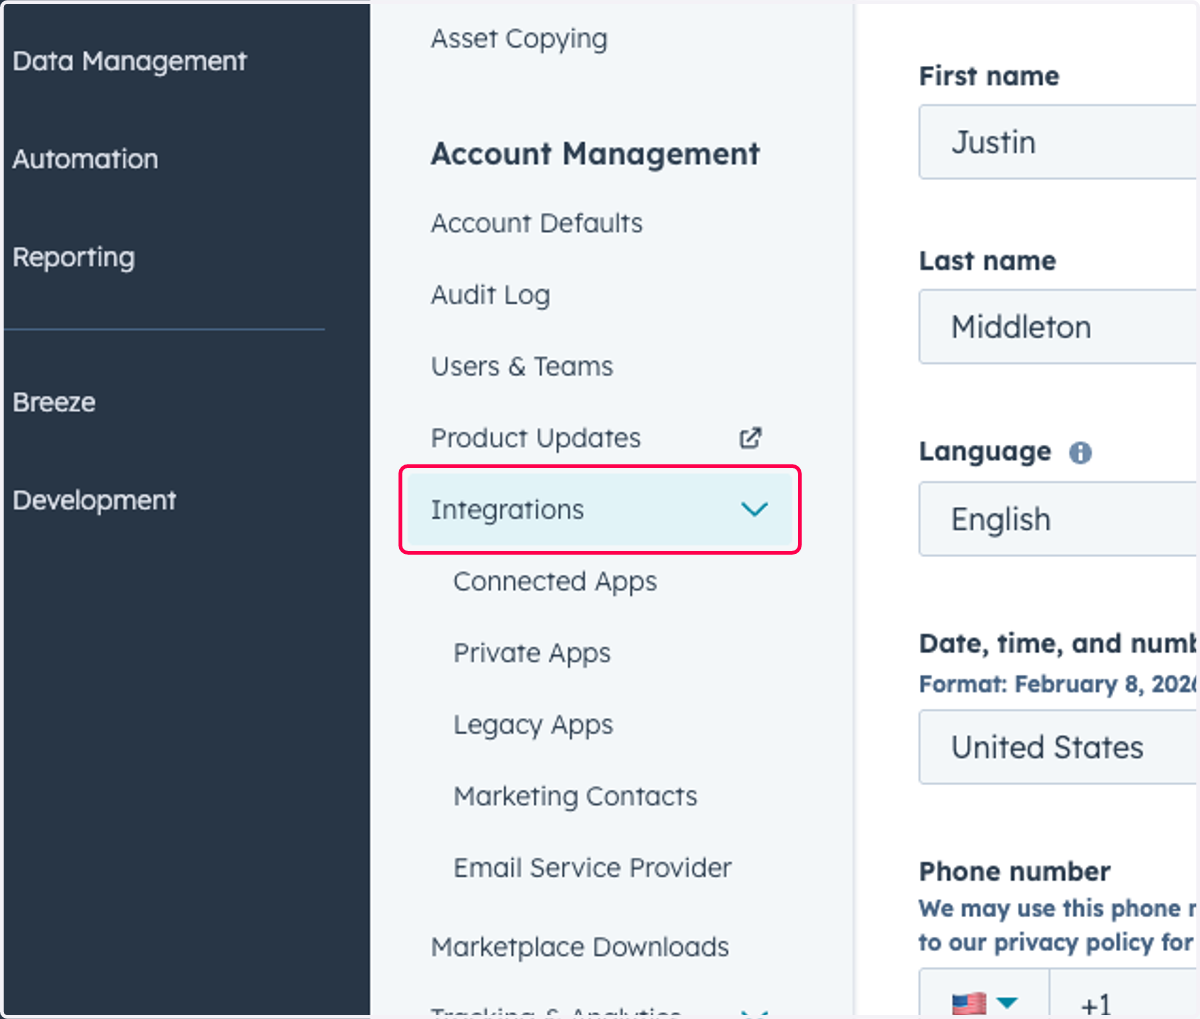Viewport: 1200px width, 1019px height.
Task: Go to Development in the sidebar
Action: coord(94,500)
